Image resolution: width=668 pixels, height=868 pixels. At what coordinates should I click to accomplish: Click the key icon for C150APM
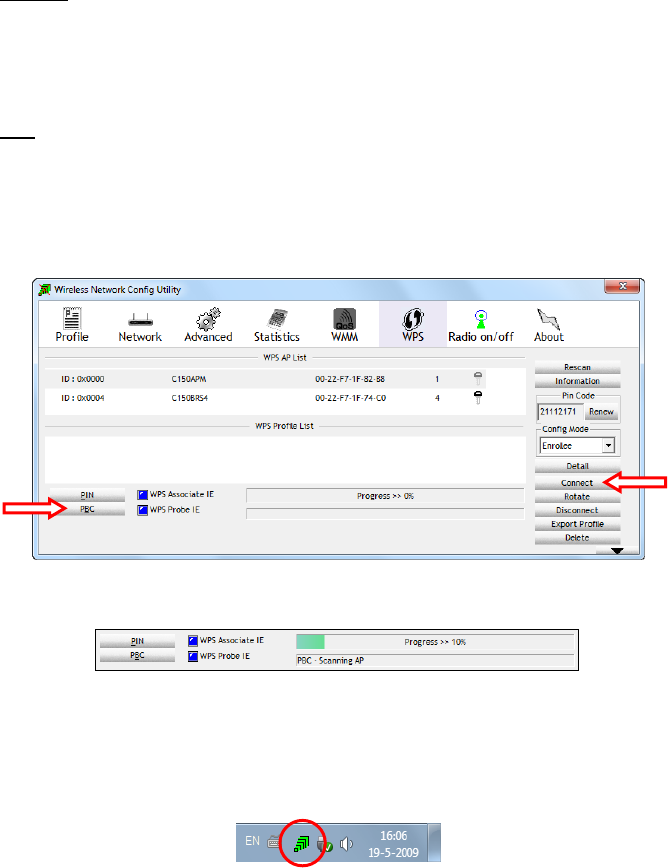478,379
